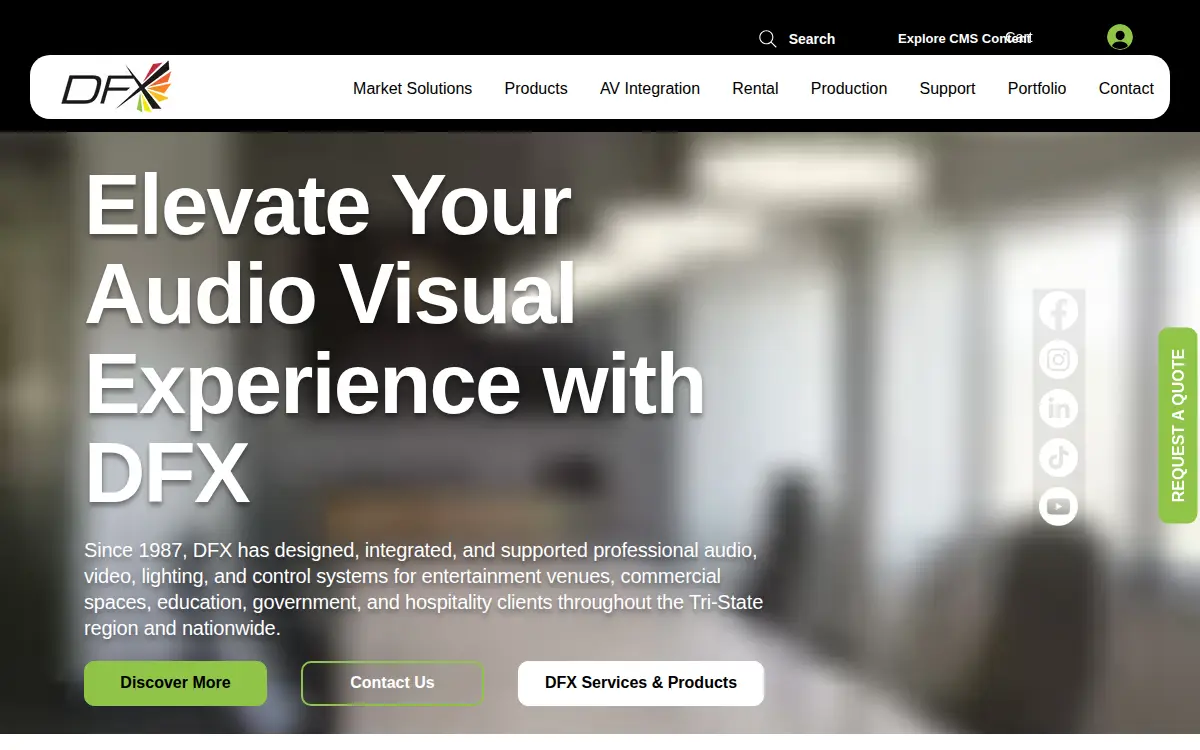1200x750 pixels.
Task: Open the Rental menu item
Action: (x=755, y=88)
